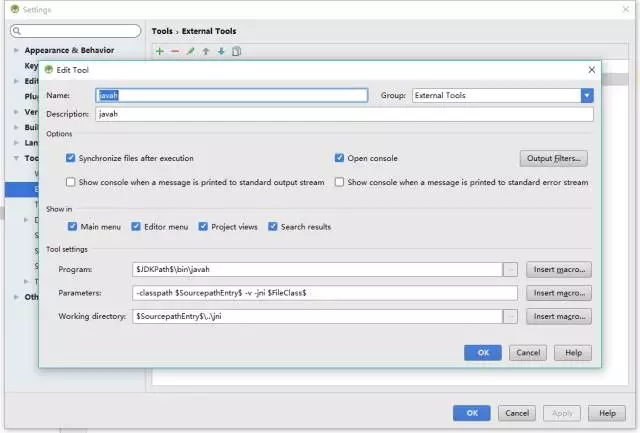640x433 pixels.
Task: Click the Program path input field
Action: [317, 269]
